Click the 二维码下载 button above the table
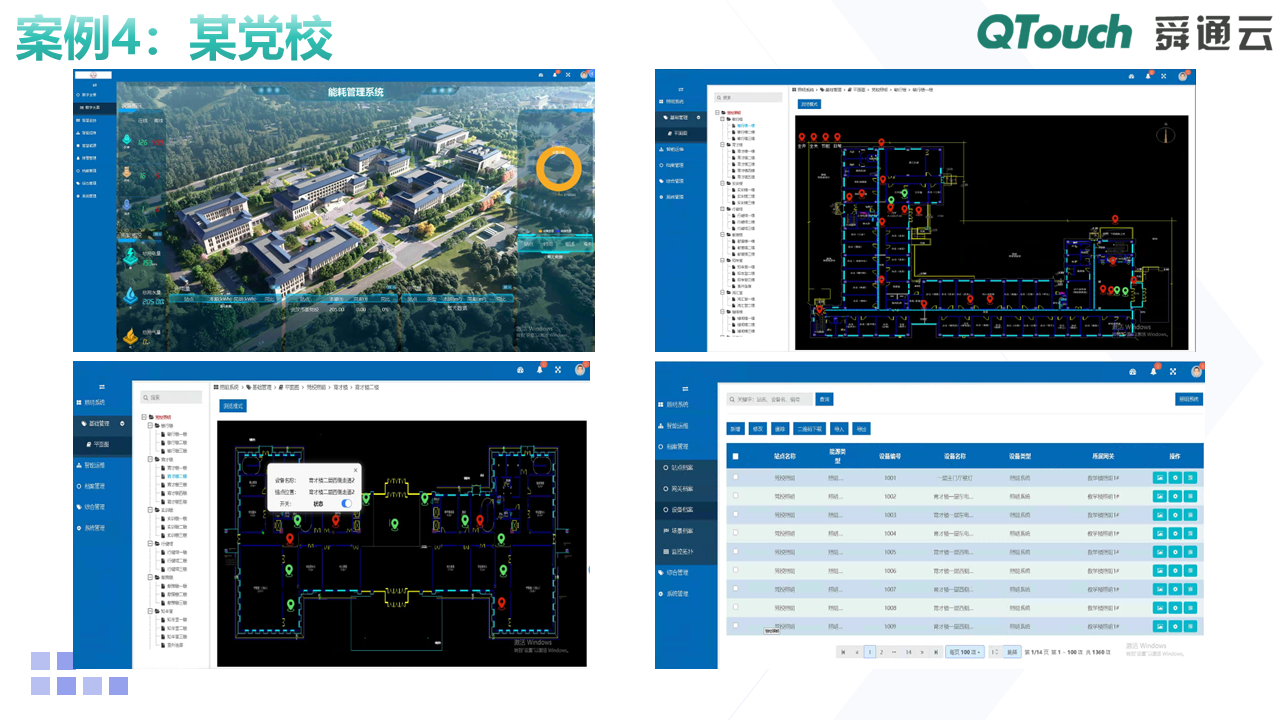 tap(809, 429)
